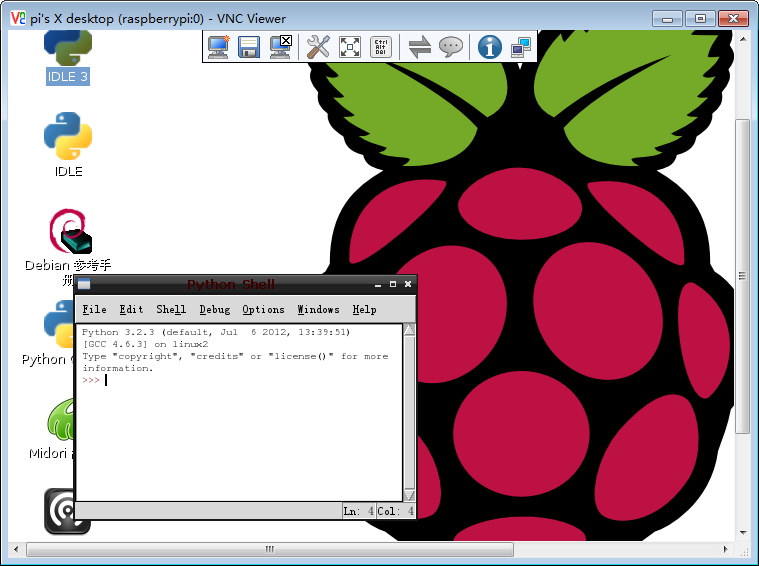Image resolution: width=759 pixels, height=566 pixels.
Task: Open VNC options wrench and screwdriver icon
Action: [318, 47]
